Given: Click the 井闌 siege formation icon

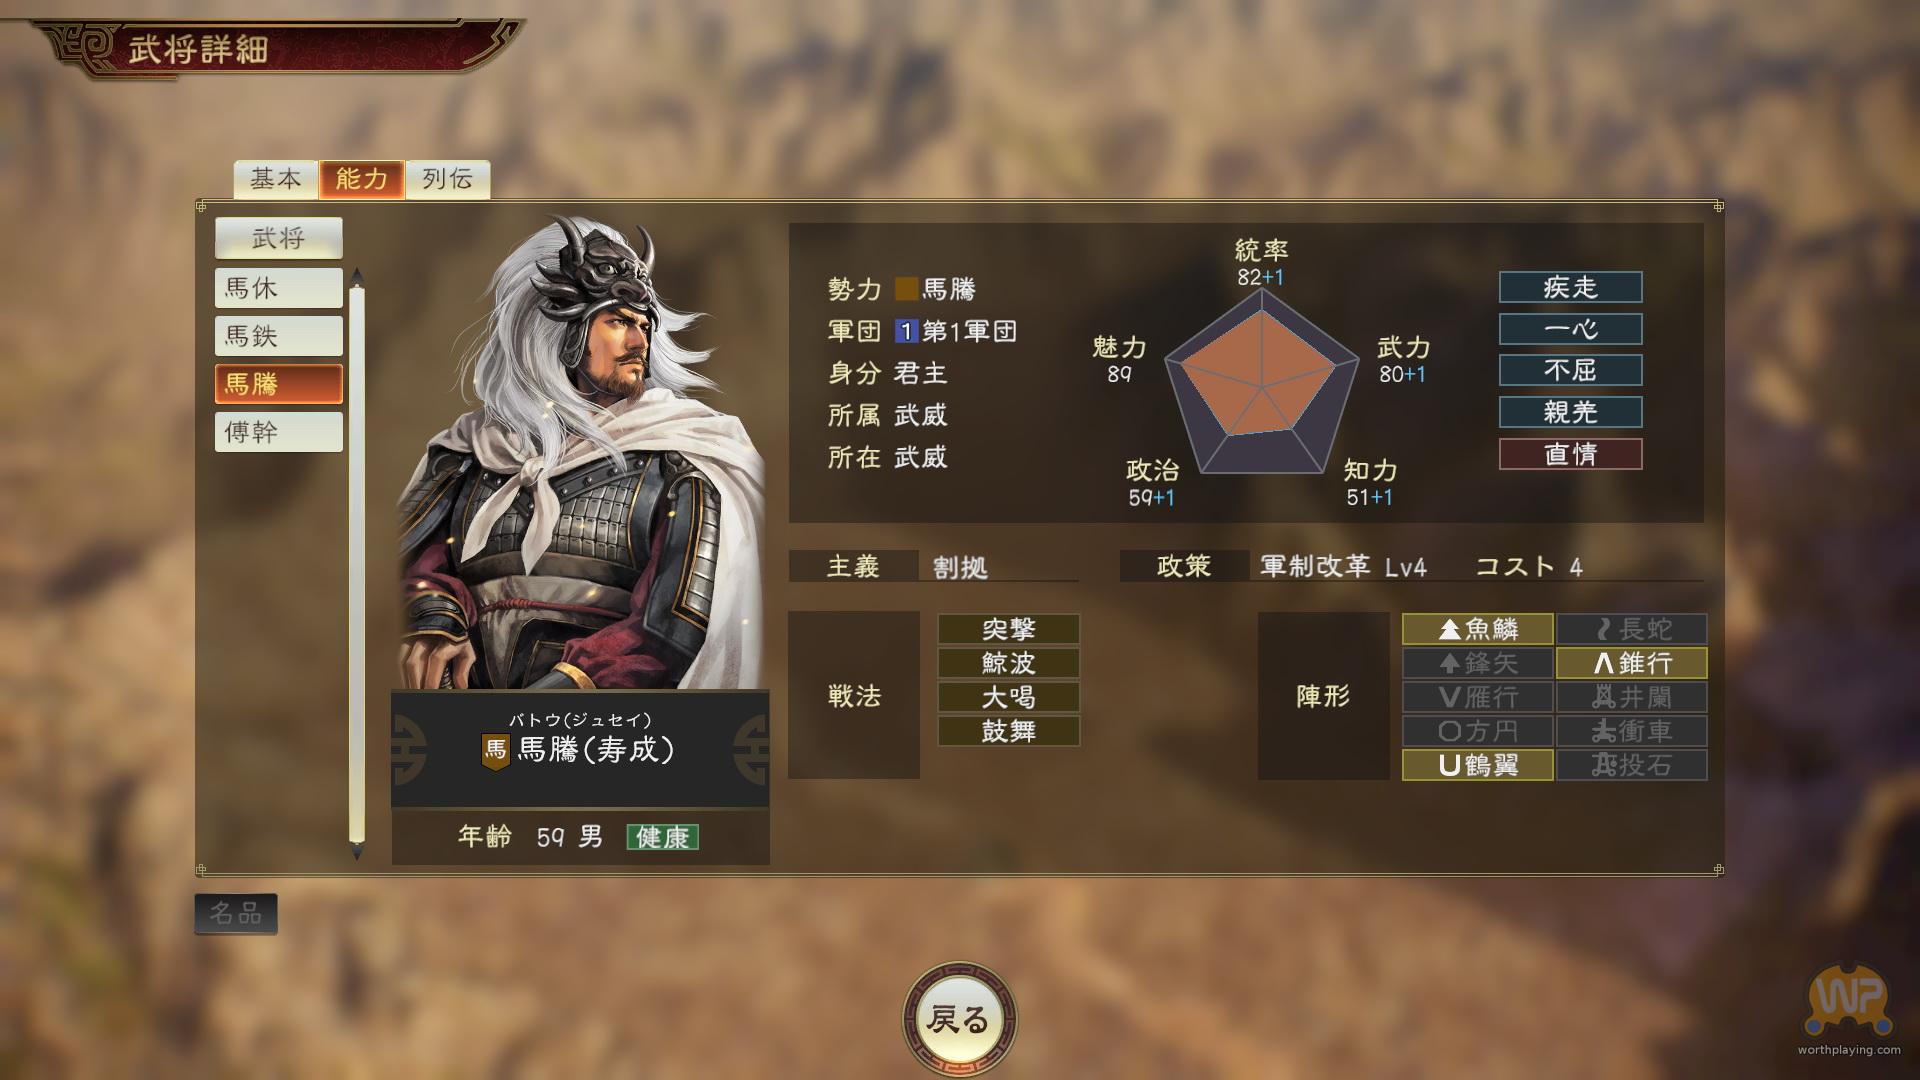Looking at the screenshot, I should click(1631, 697).
